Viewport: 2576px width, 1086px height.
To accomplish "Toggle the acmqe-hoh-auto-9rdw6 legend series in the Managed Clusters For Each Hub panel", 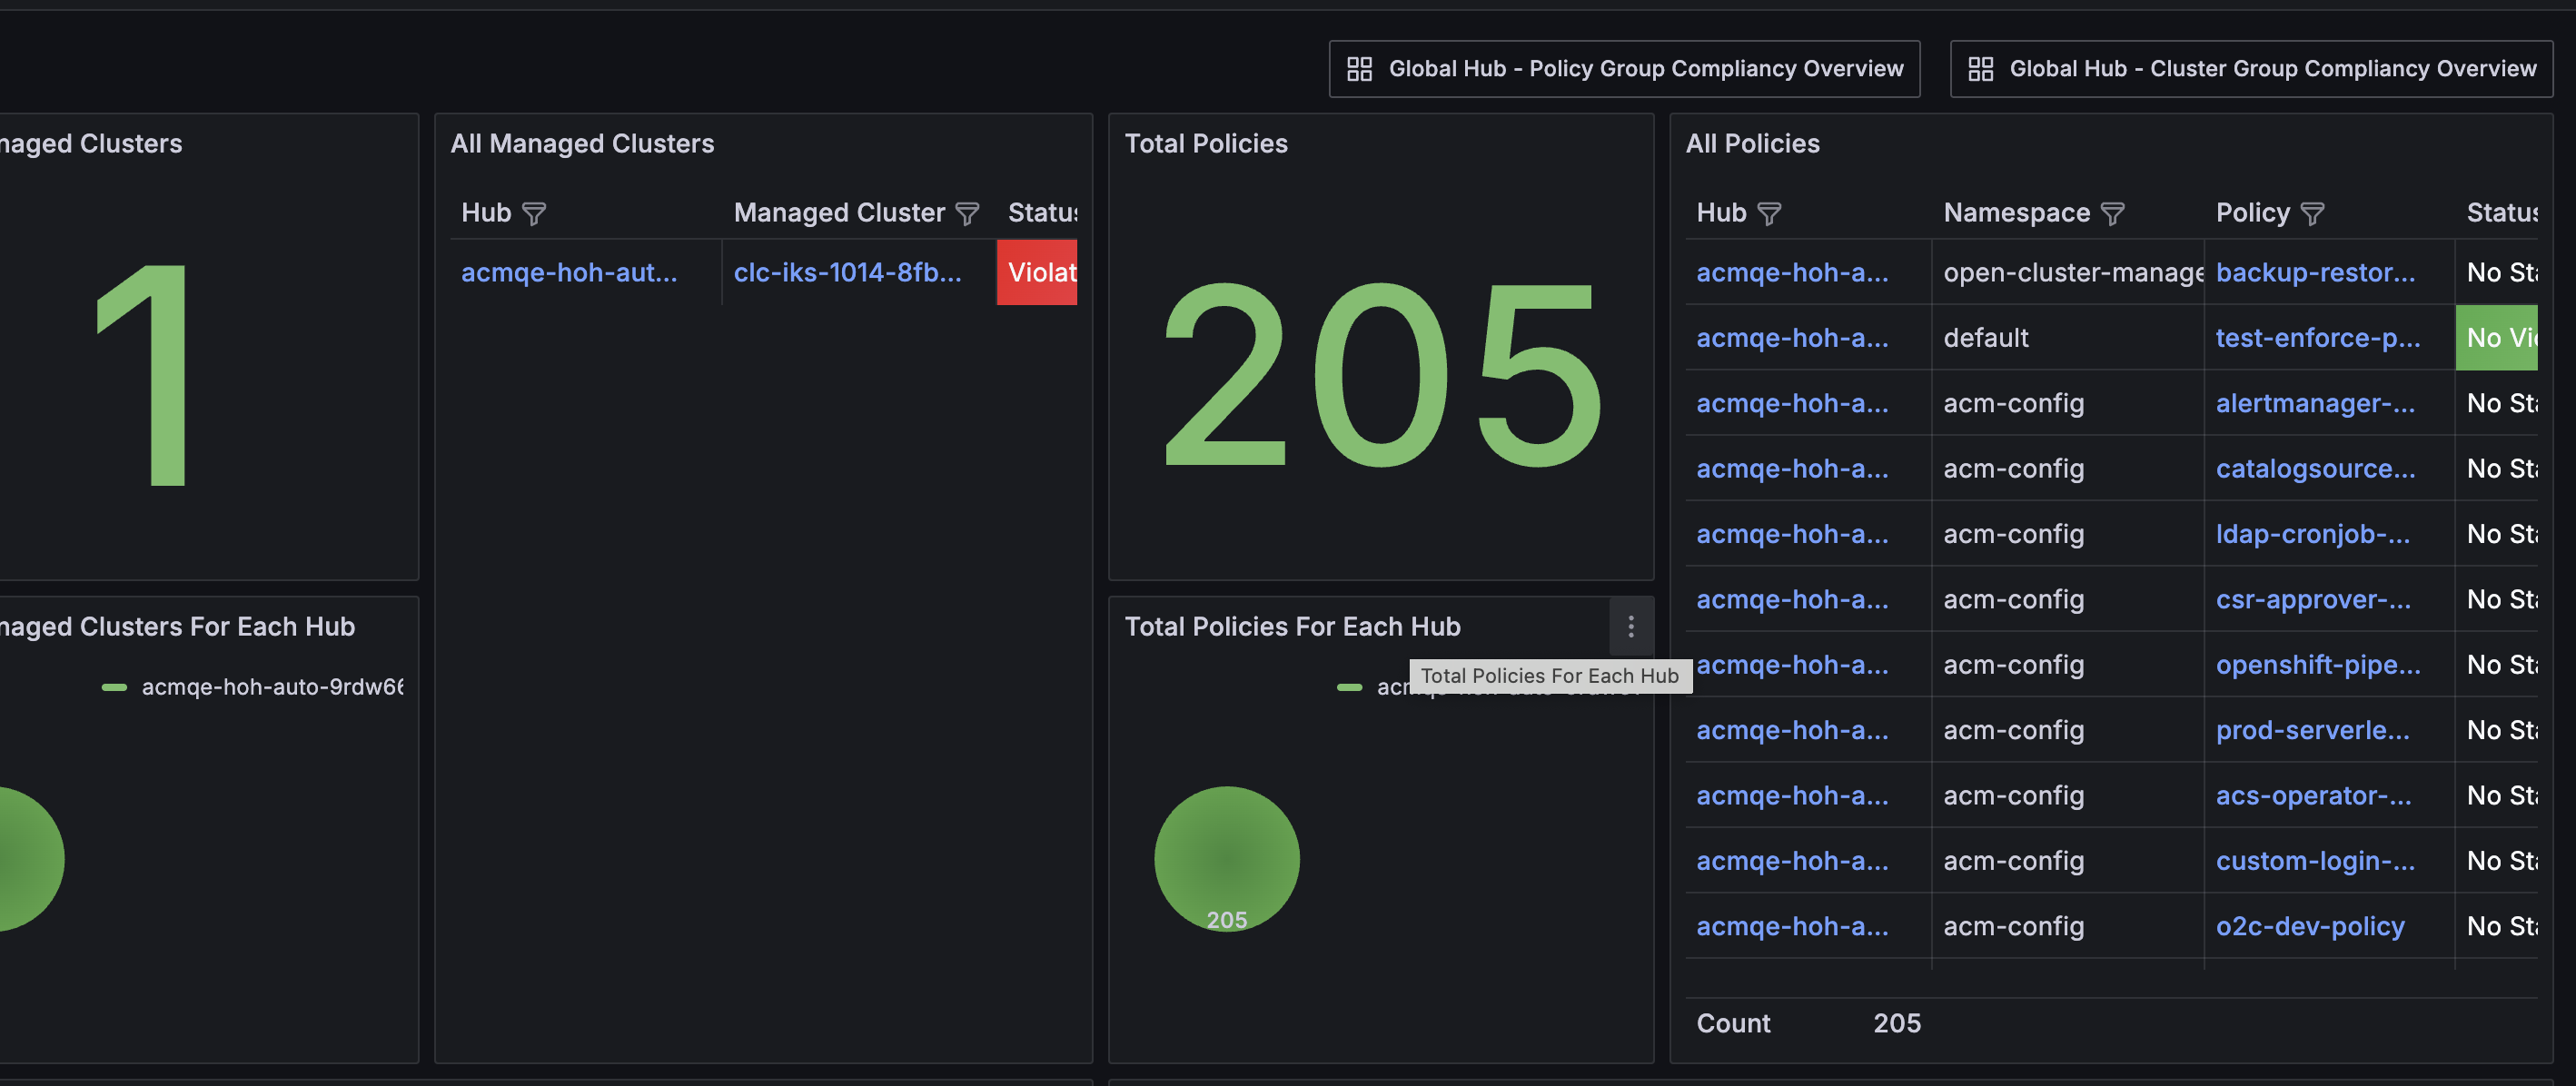I will click(x=272, y=687).
